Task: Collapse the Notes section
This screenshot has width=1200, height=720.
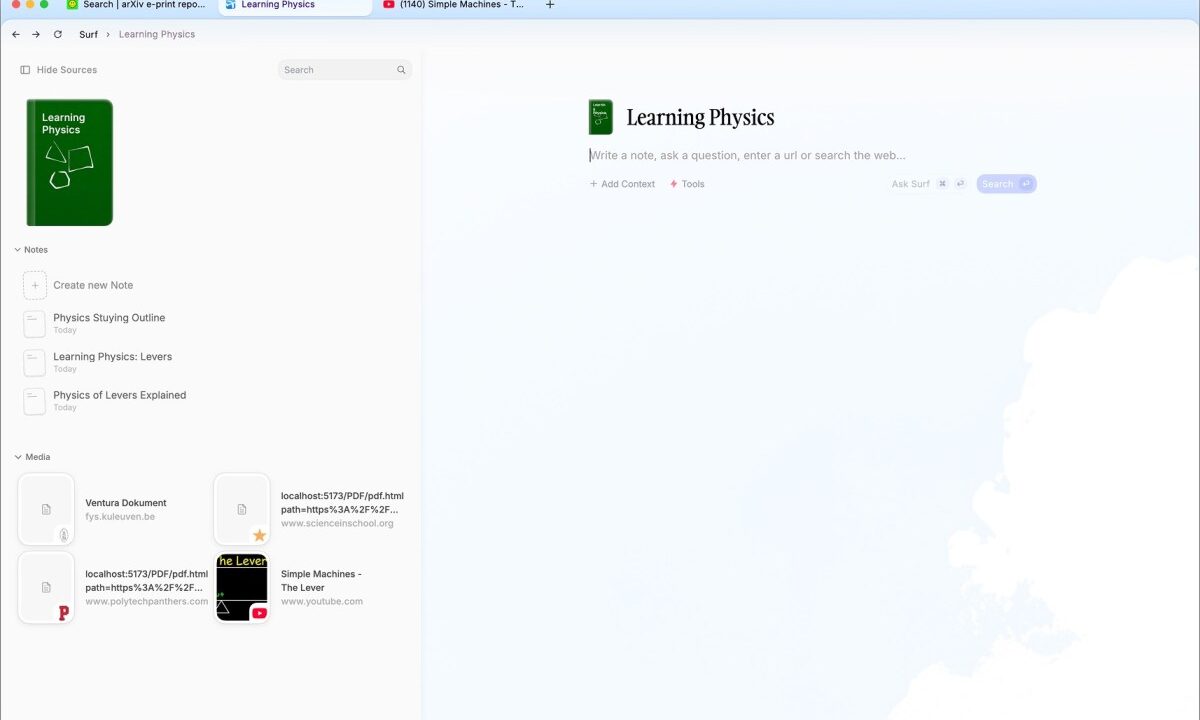Action: tap(17, 249)
